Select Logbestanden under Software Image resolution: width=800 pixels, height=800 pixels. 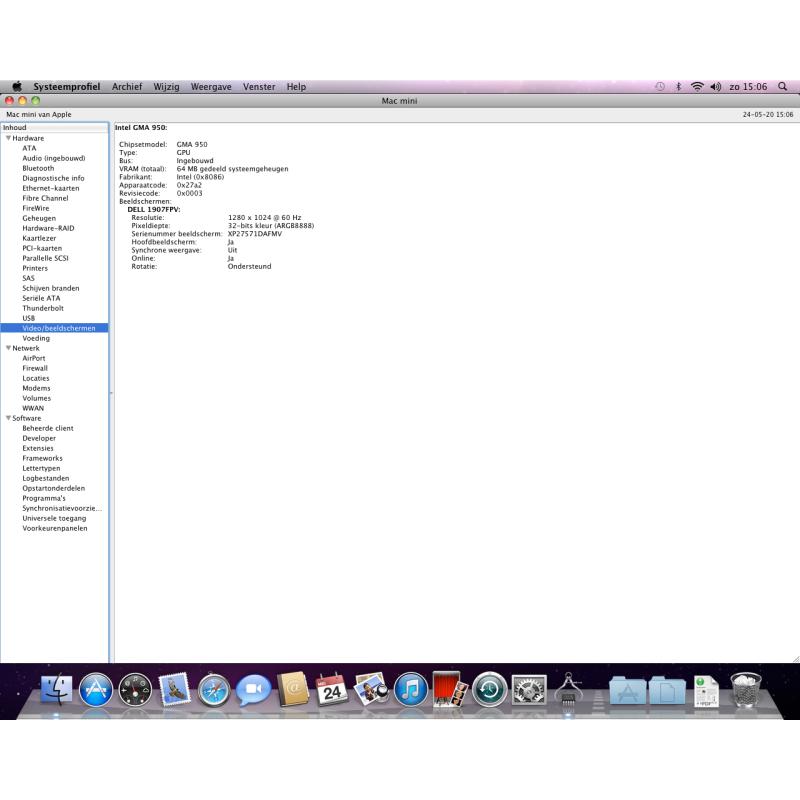tap(45, 478)
